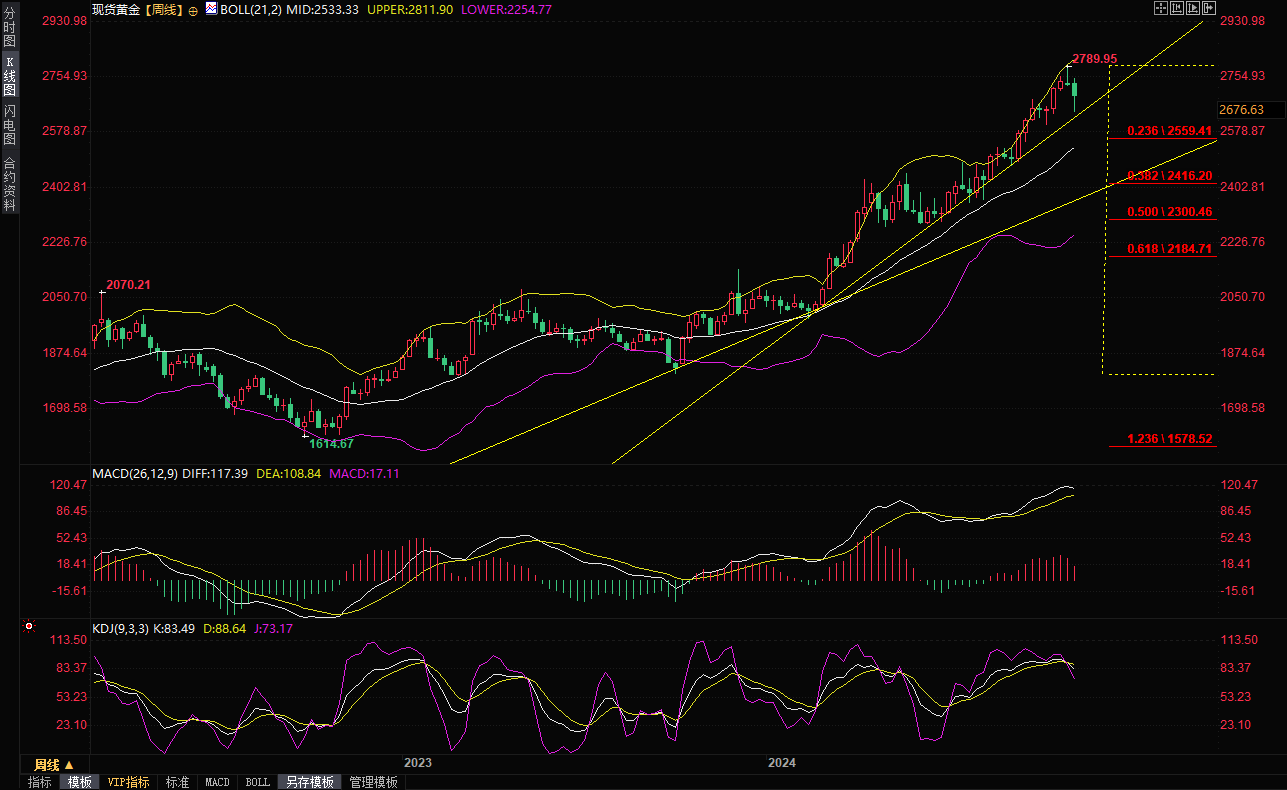
Task: Click the BOLL indicator chart icon
Action: [210, 8]
